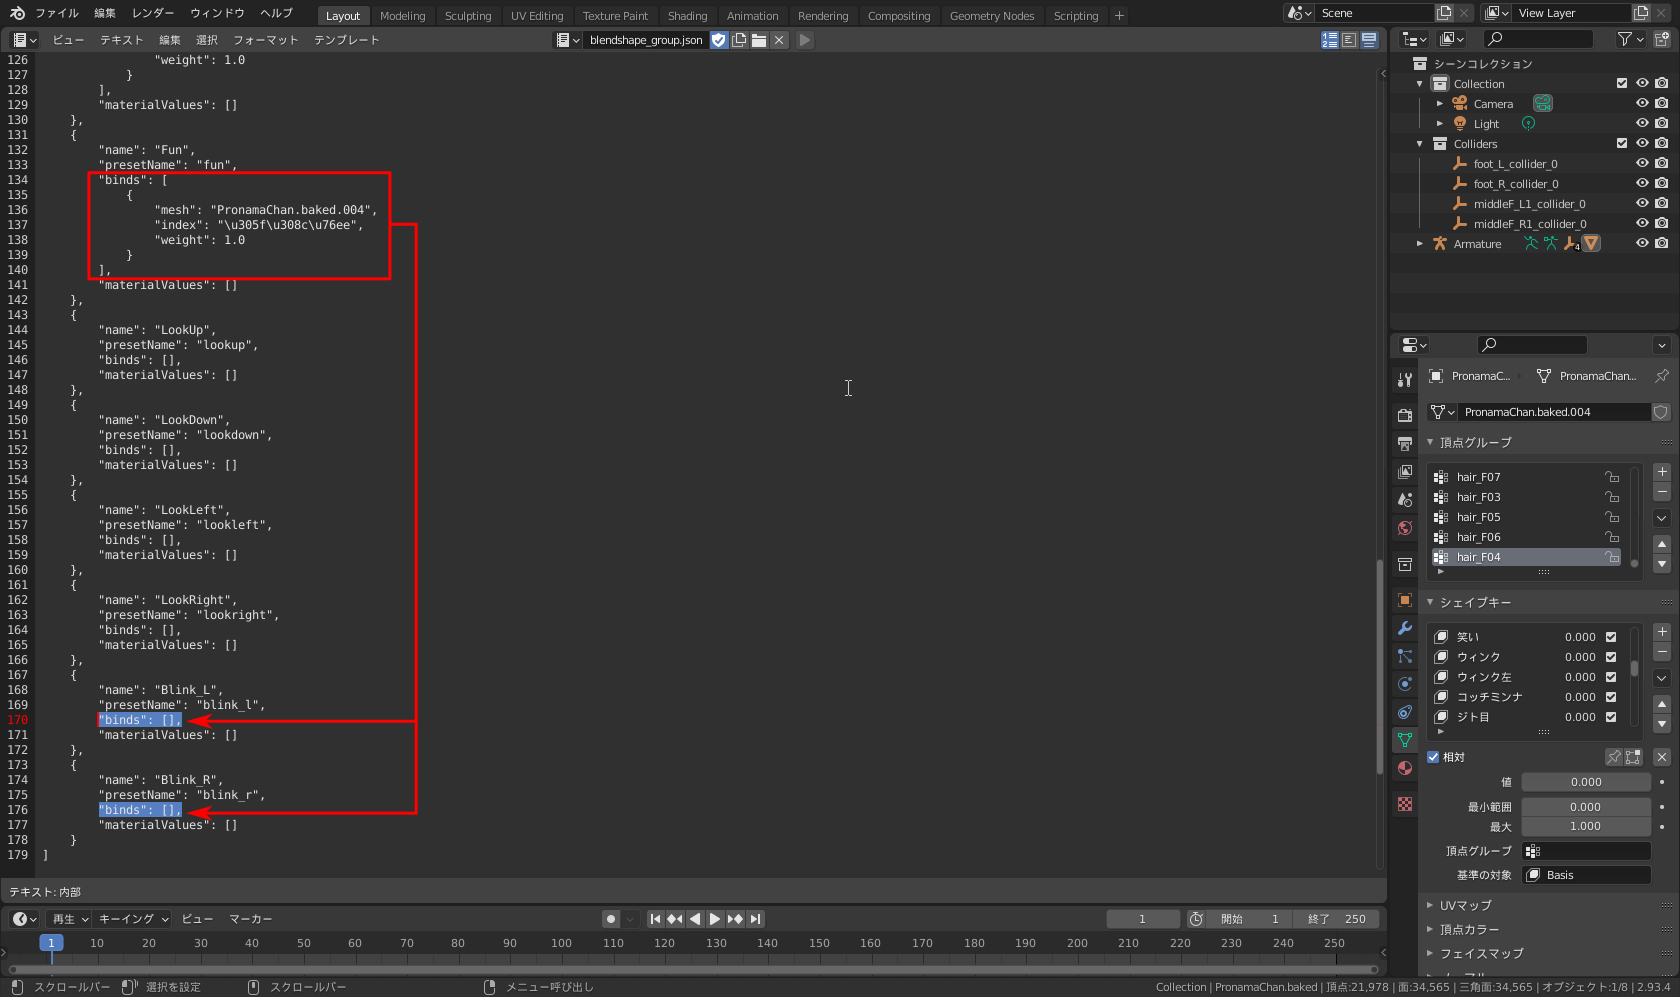Switch to the Modeling workspace tab
Viewport: 1680px width, 997px height.
(x=402, y=16)
